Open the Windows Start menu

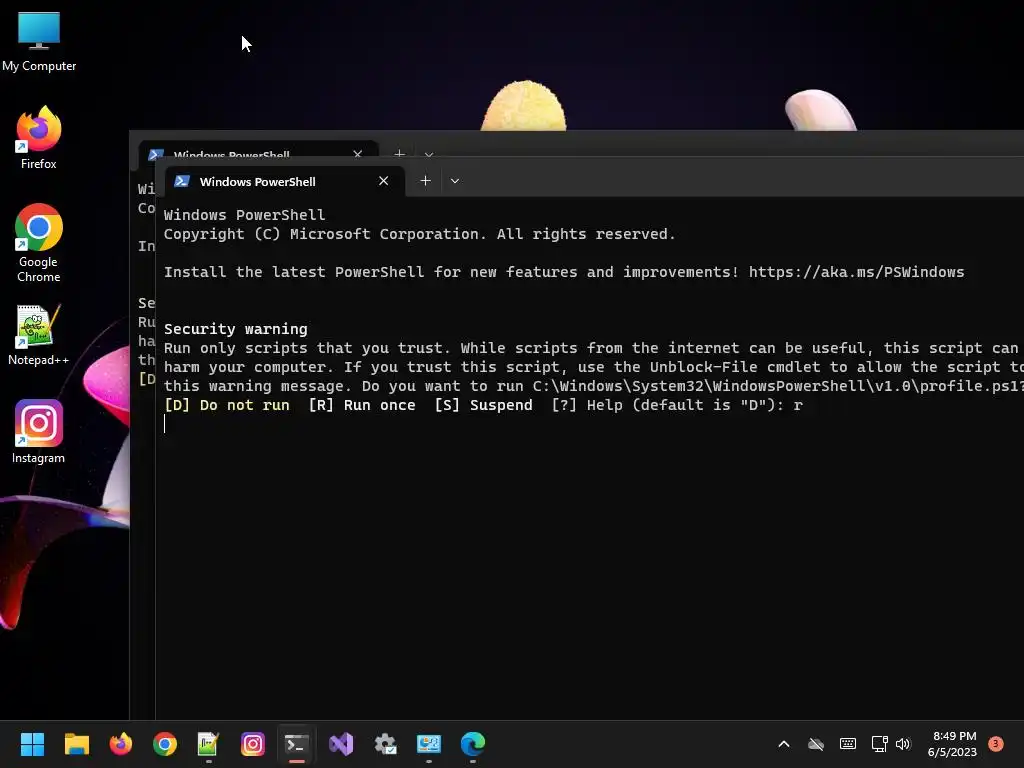tap(32, 744)
